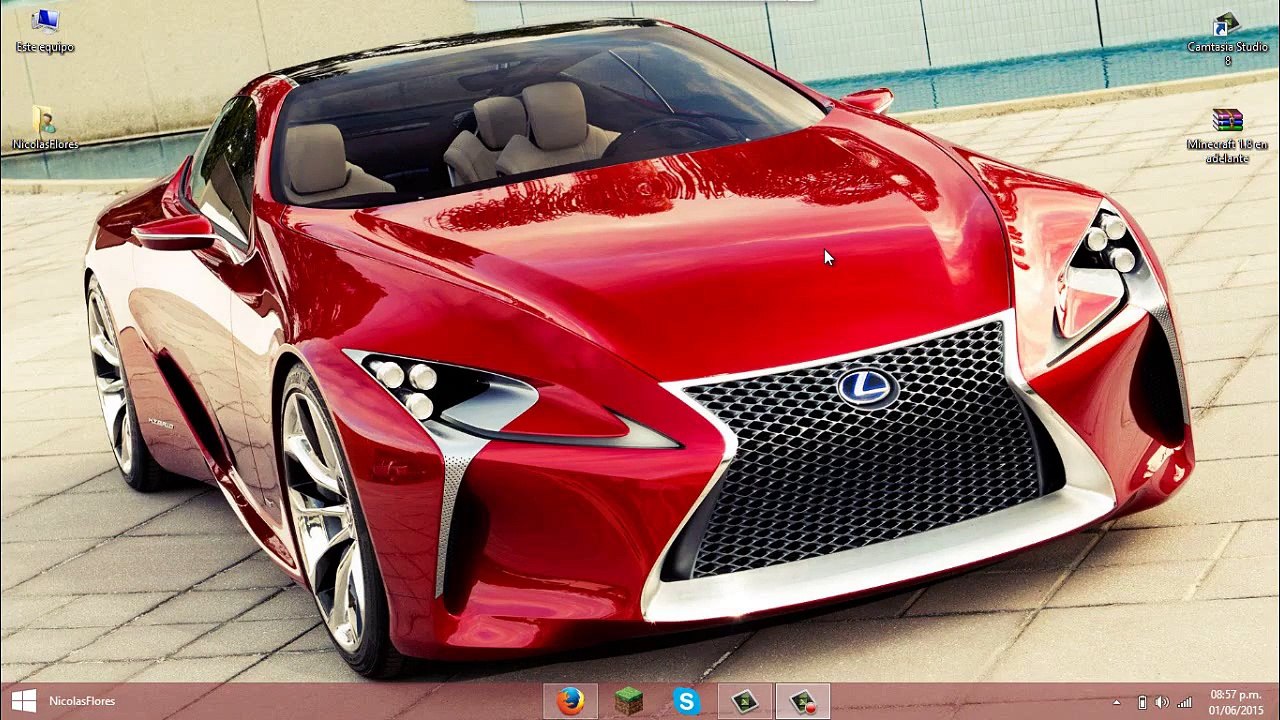Open Skype from the taskbar

(x=687, y=701)
